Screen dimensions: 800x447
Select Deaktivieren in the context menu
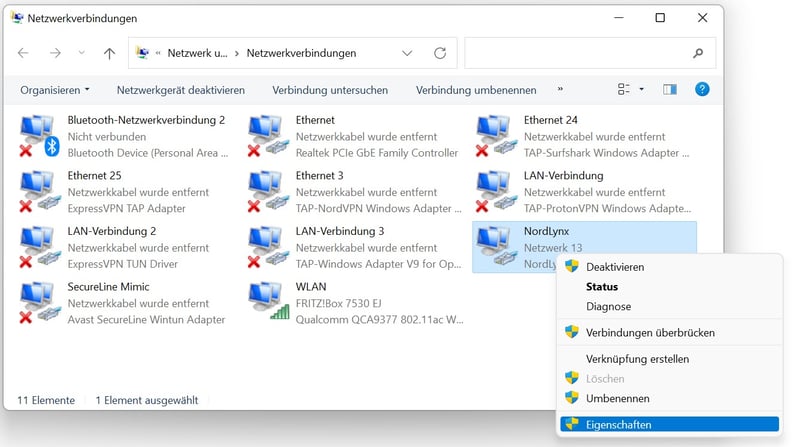(x=614, y=267)
